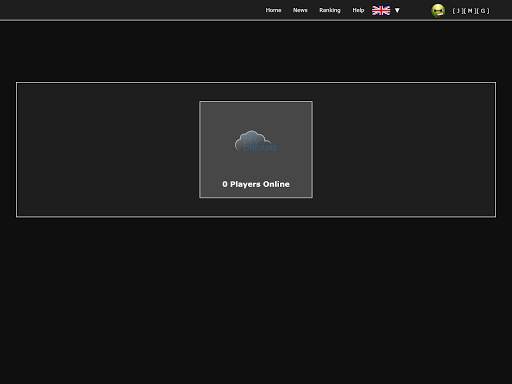Image resolution: width=512 pixels, height=384 pixels.
Task: Click the UK flag language icon
Action: click(381, 11)
